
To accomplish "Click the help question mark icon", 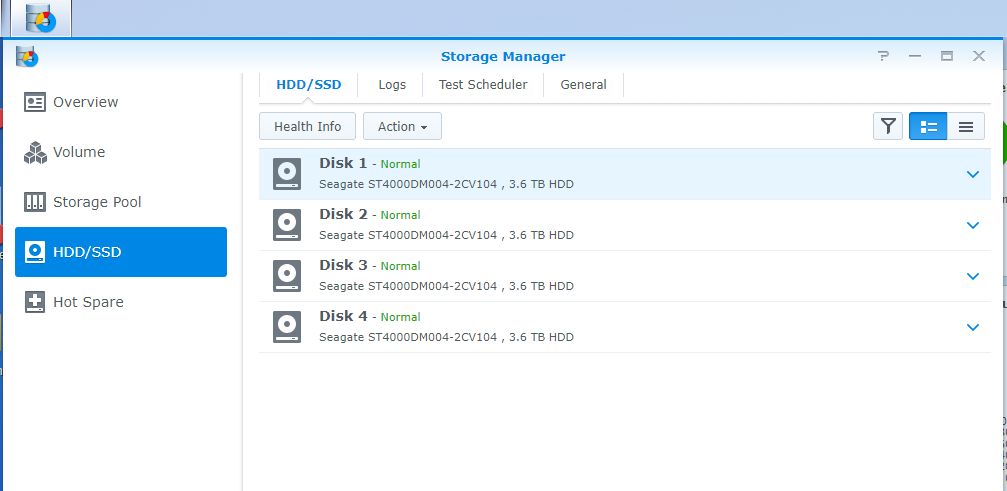I will [883, 56].
